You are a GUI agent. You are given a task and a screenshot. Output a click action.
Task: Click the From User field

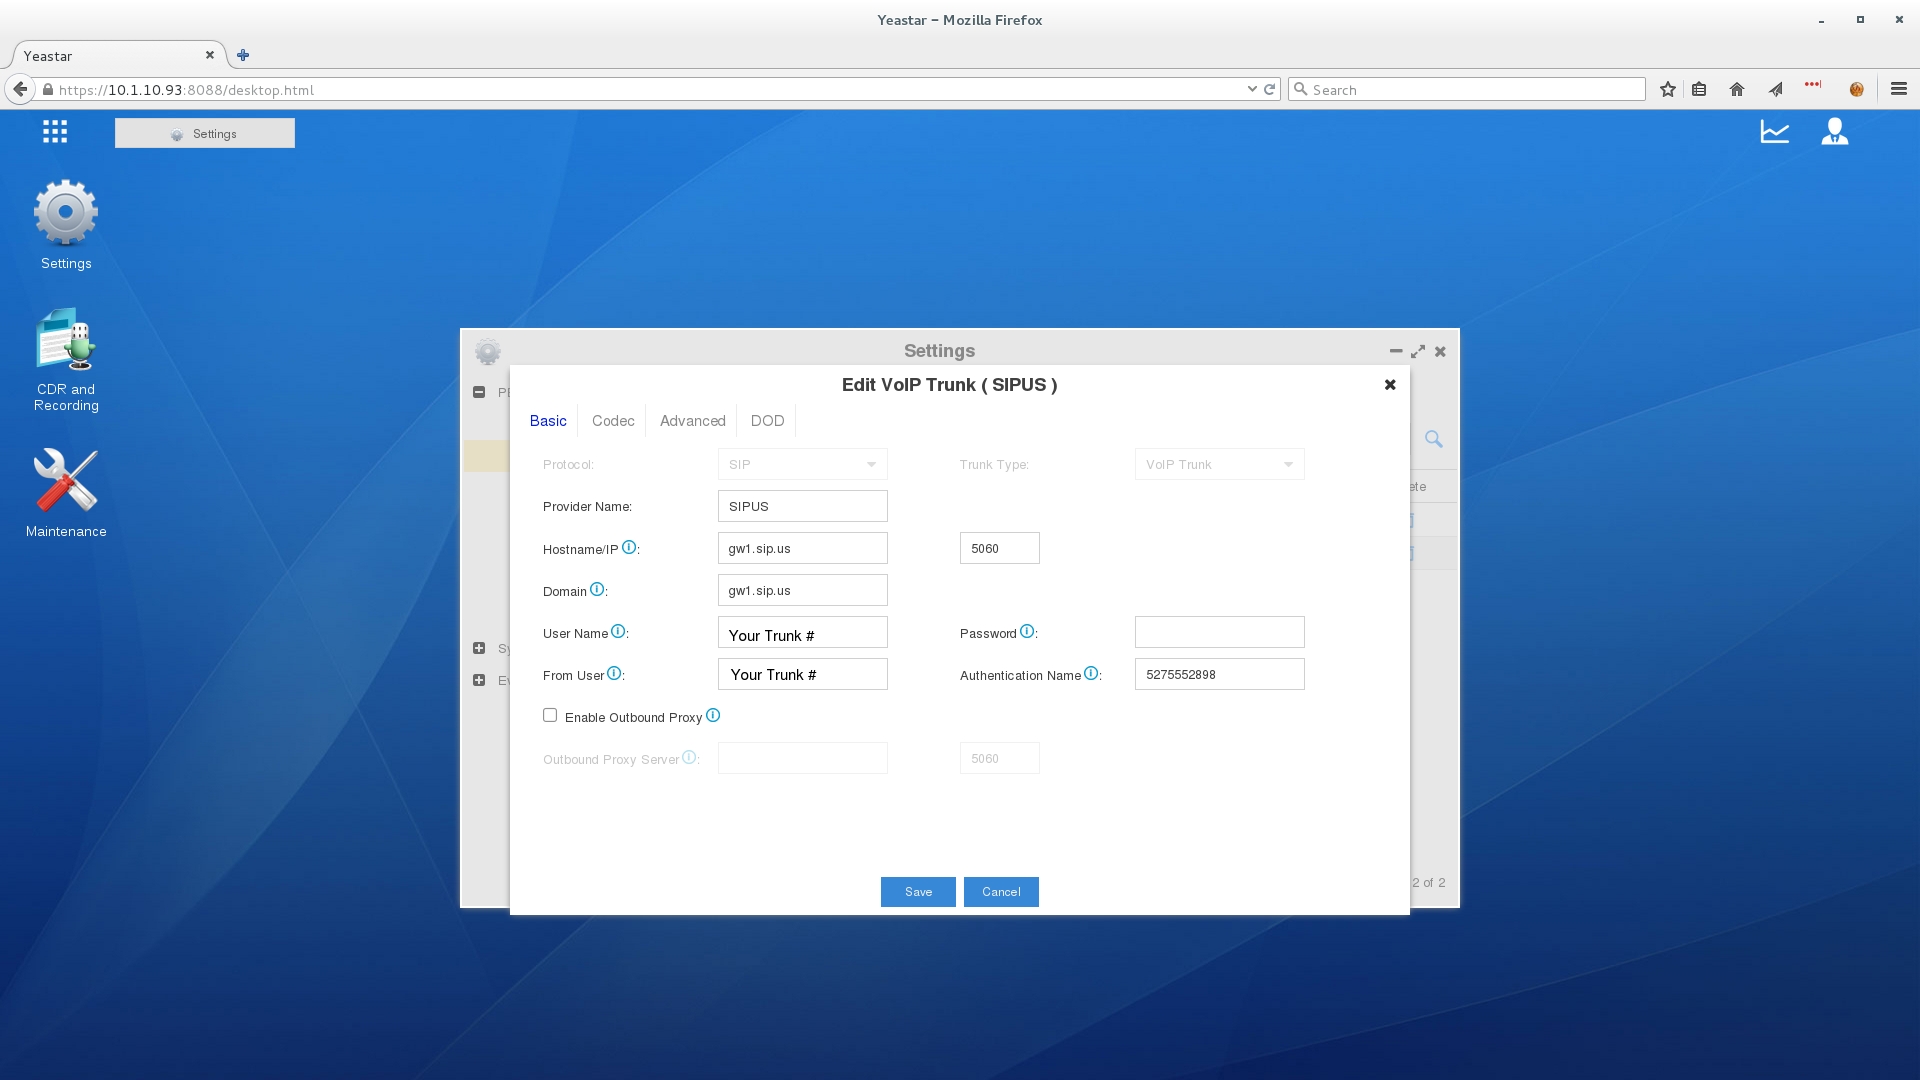pos(802,674)
